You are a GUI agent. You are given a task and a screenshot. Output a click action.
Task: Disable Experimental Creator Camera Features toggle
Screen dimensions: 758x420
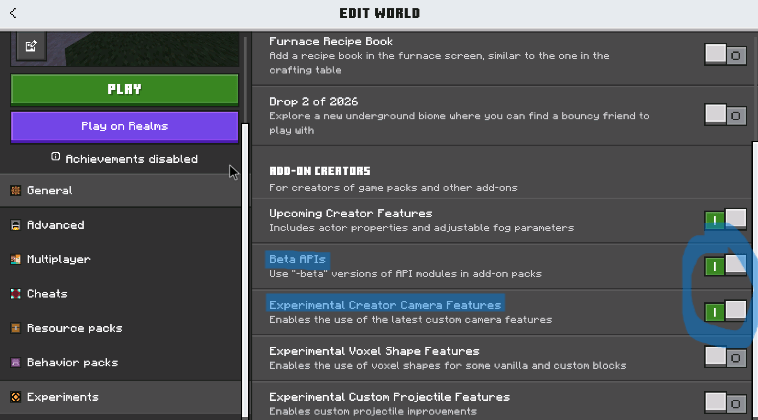coord(725,311)
